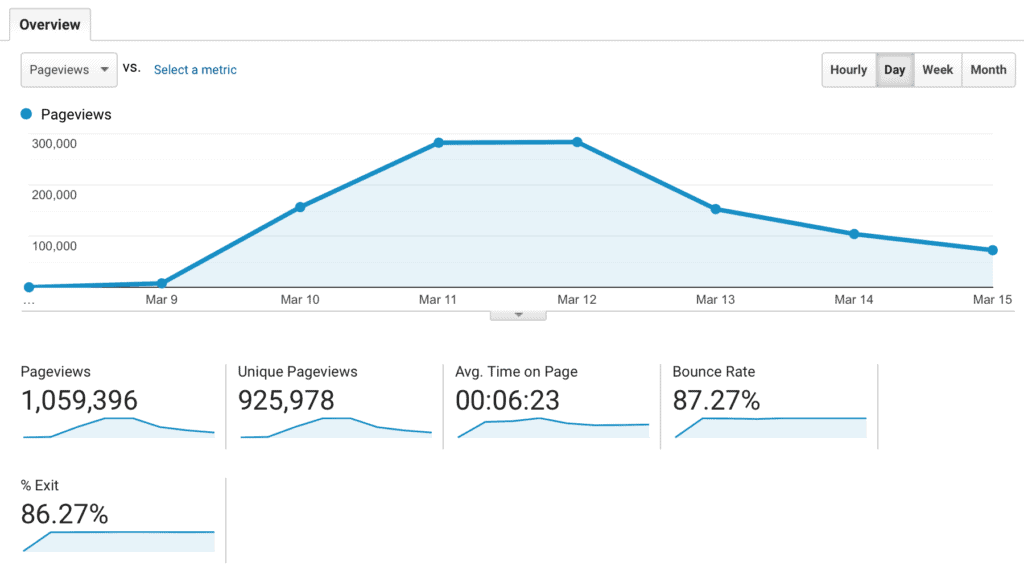
Task: Select the Avg. Time on Page sparkline
Action: 552,427
